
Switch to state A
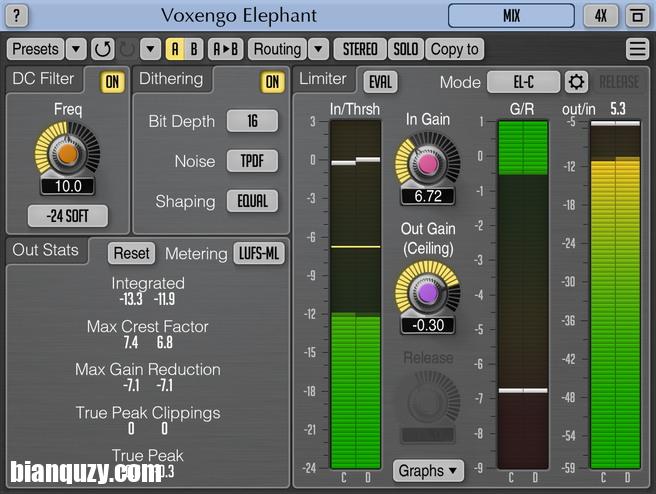175,49
